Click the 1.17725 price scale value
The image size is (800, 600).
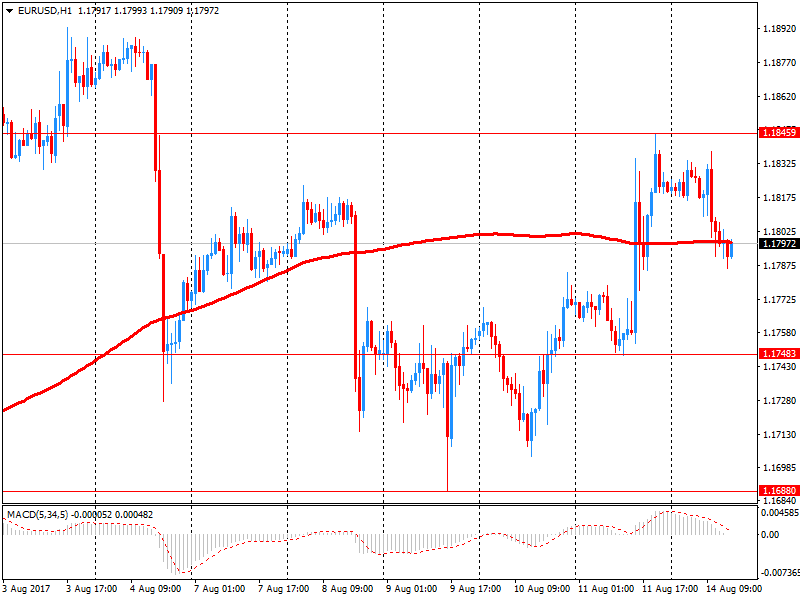[779, 299]
